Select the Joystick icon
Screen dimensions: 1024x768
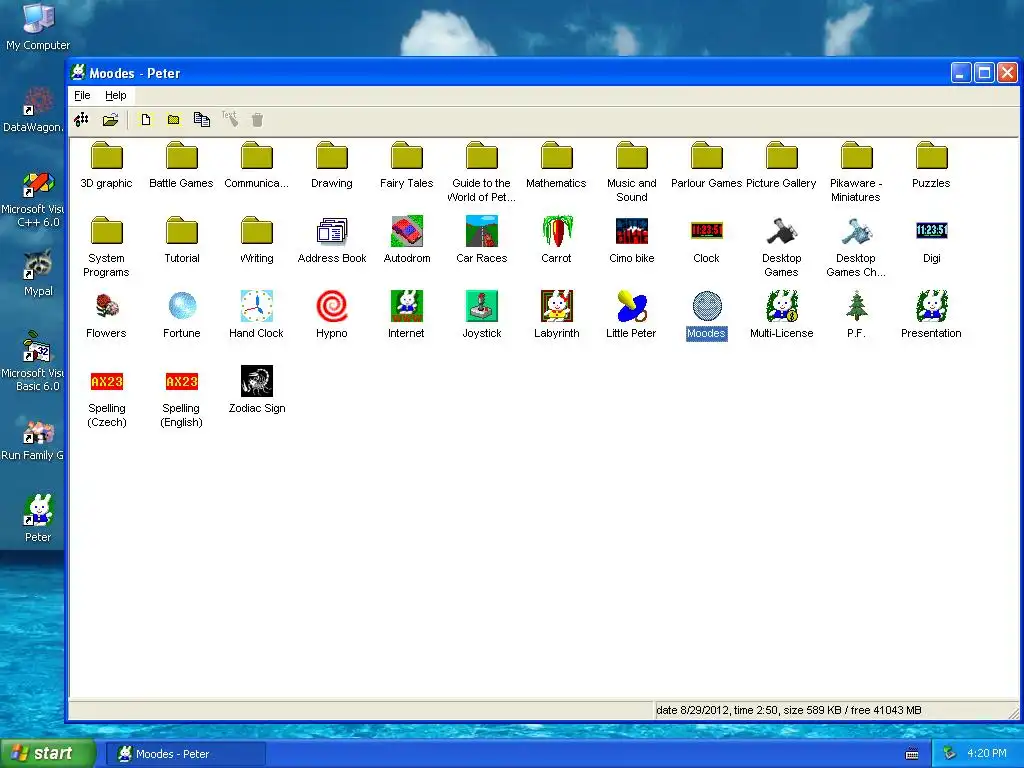point(482,306)
